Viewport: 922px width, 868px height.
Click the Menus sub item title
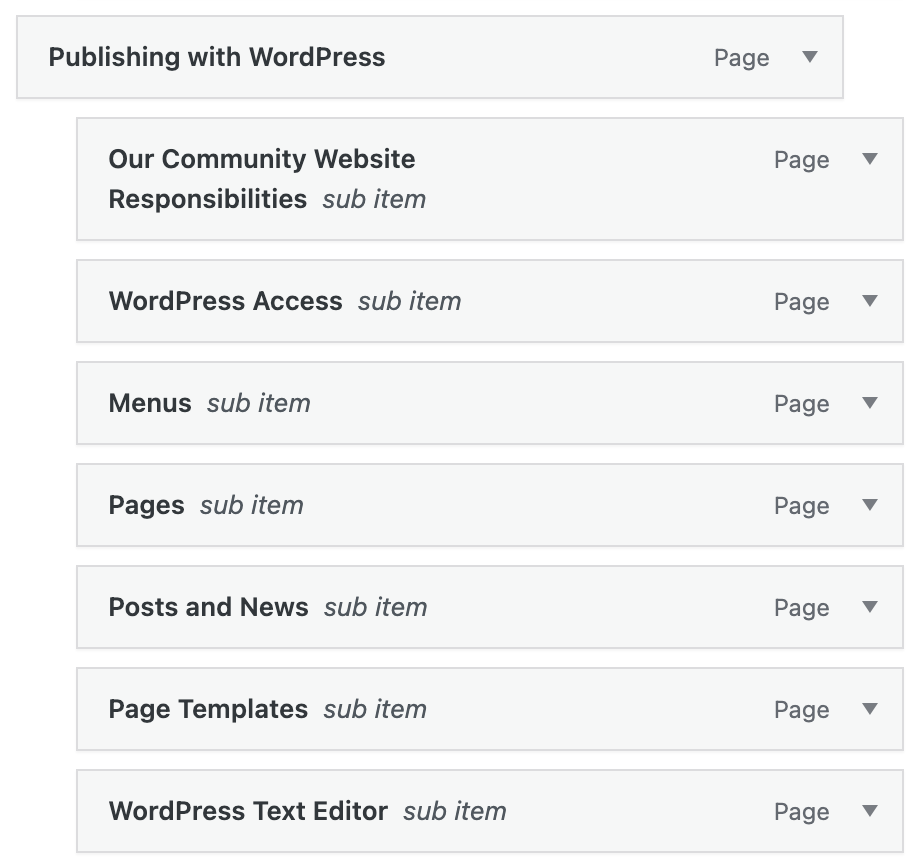150,403
